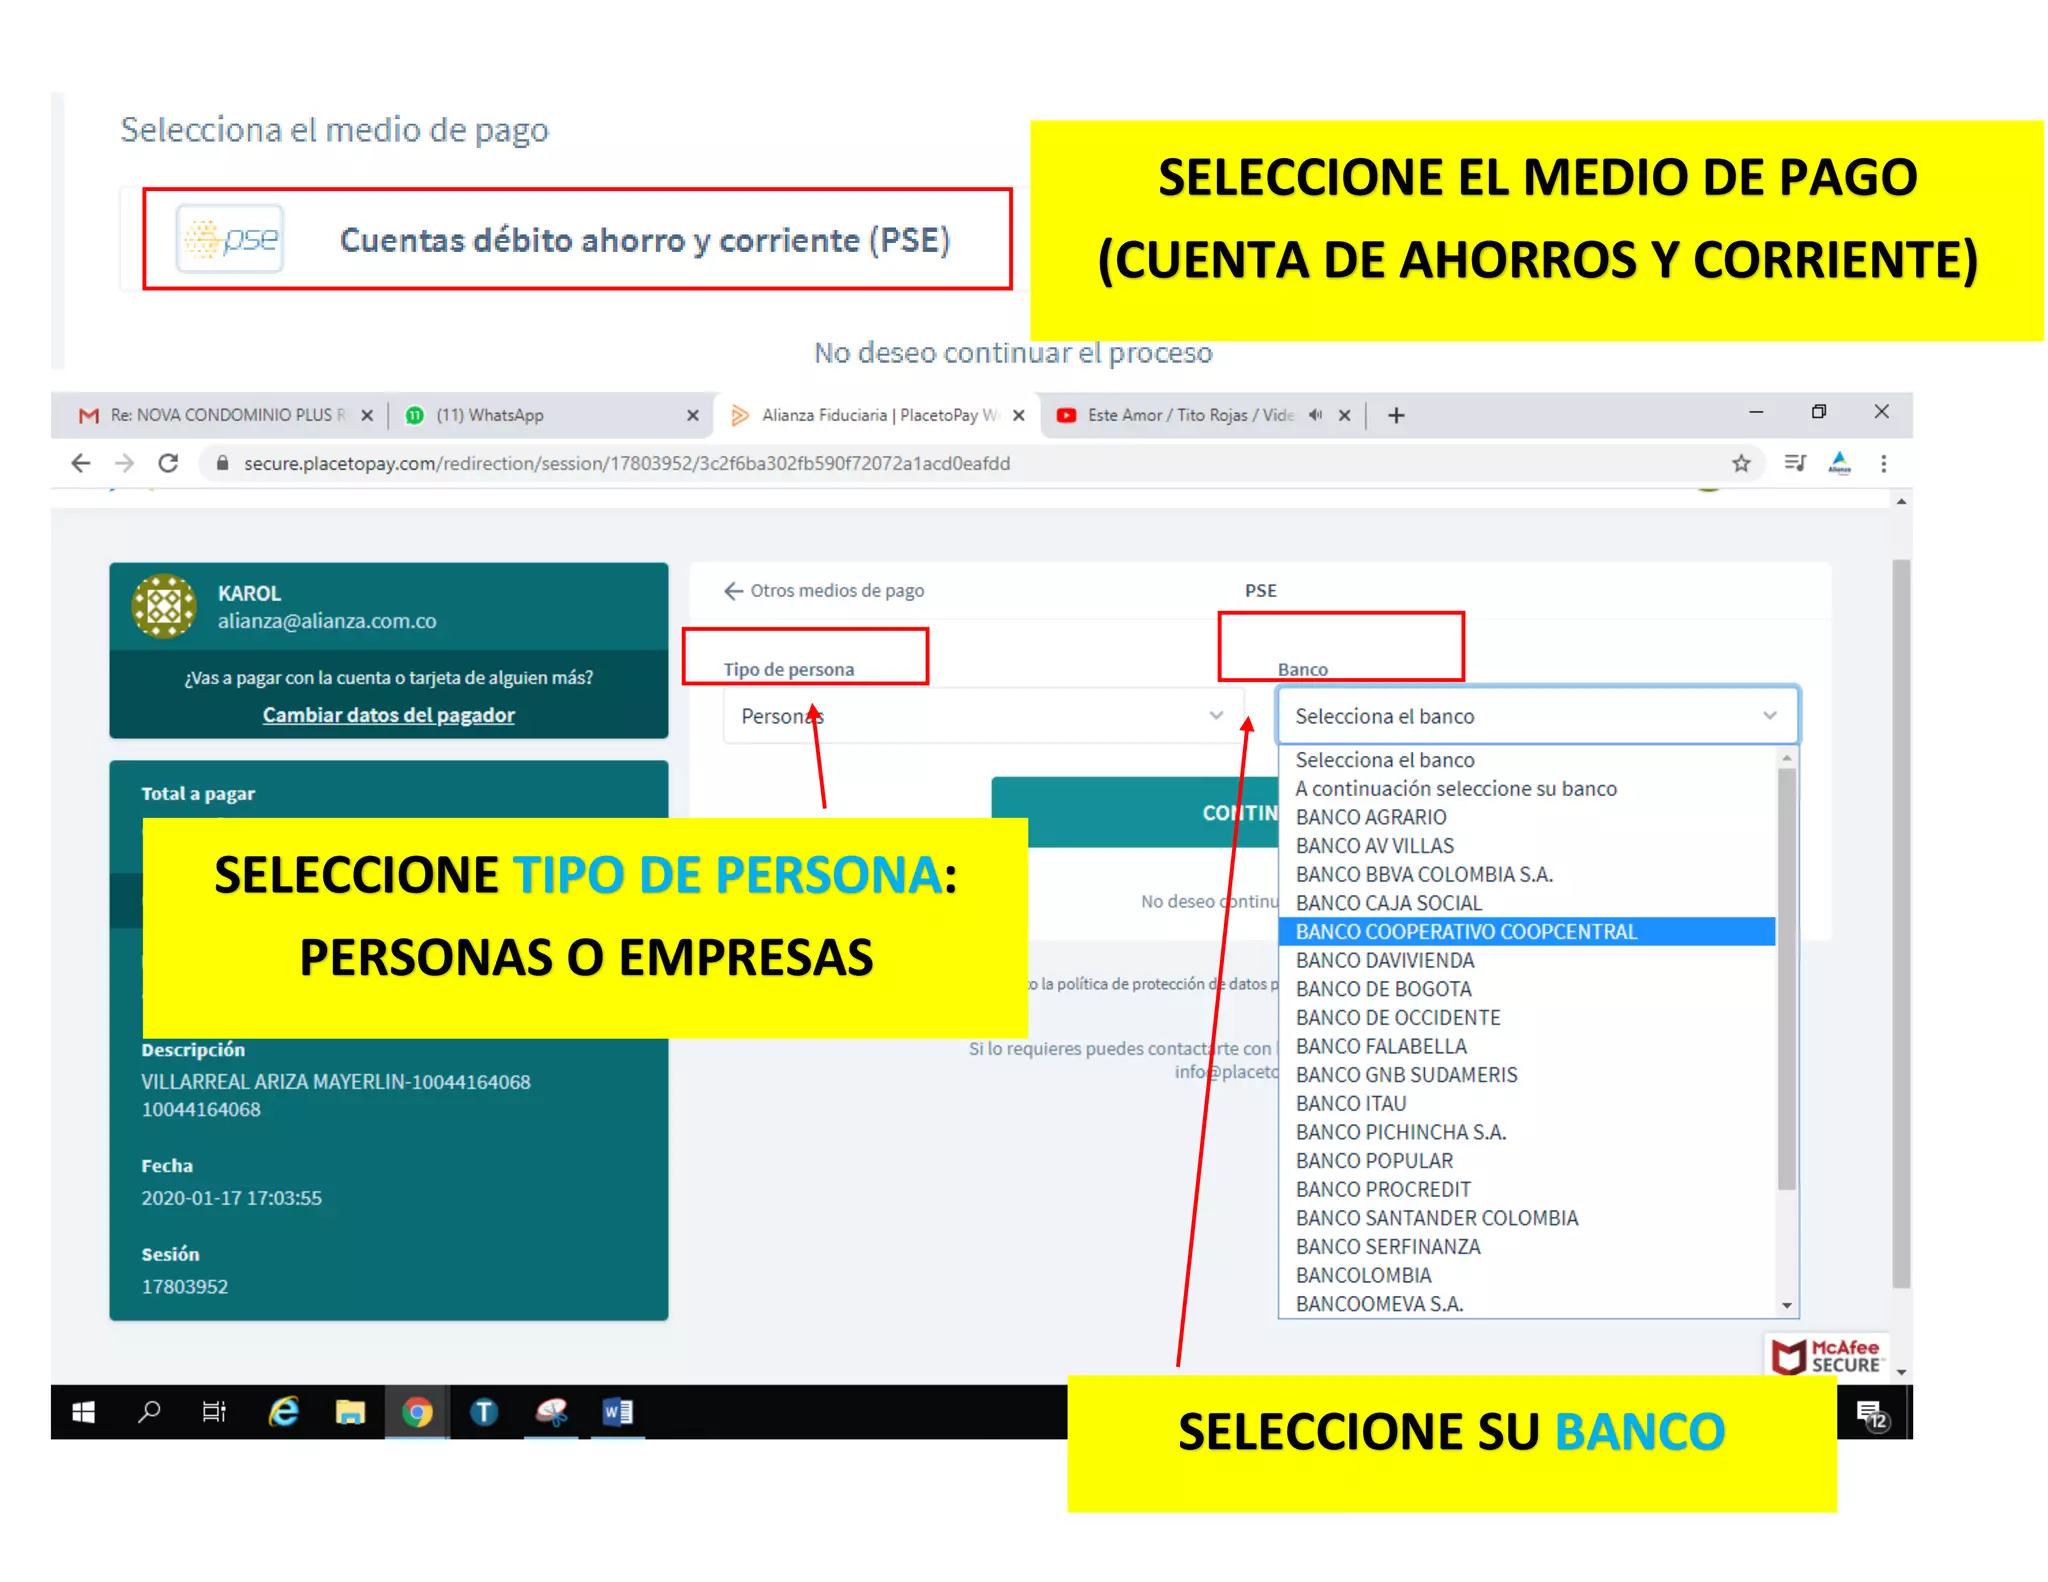Click the bank list scrollbar thumb
Screen dimensions: 2048x1582
pyautogui.click(x=1787, y=979)
